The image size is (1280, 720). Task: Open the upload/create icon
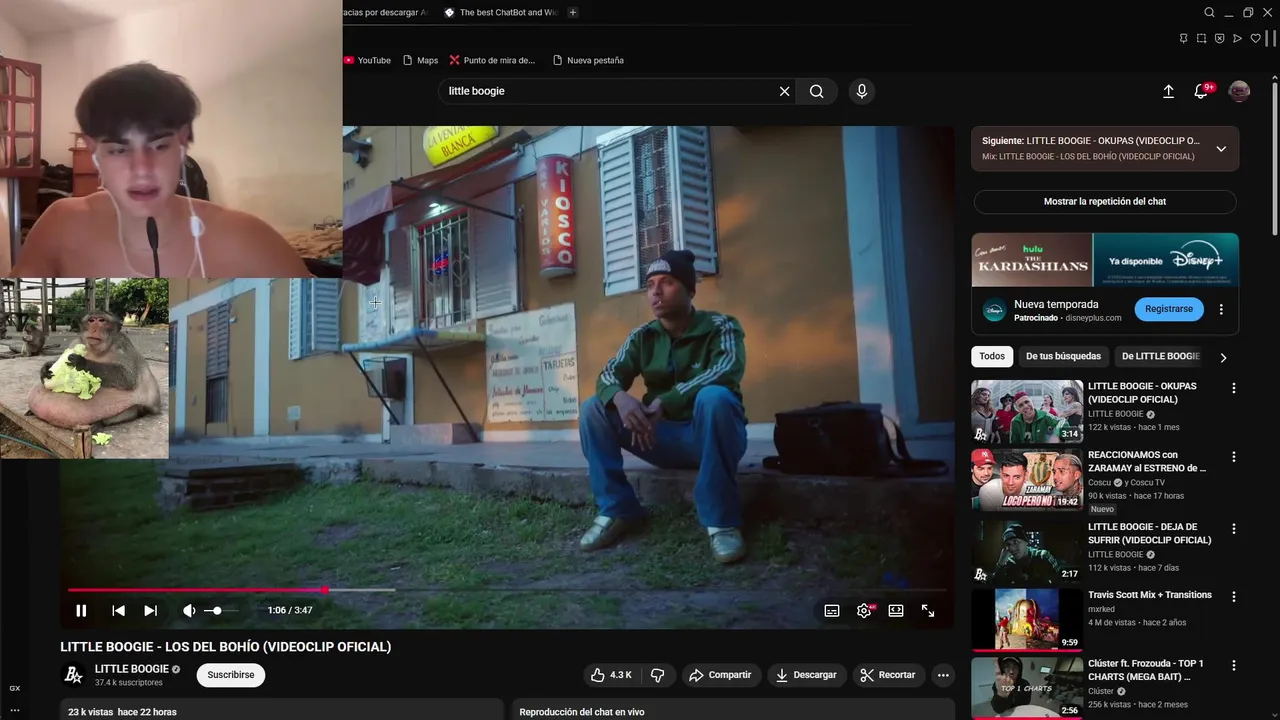[x=1168, y=91]
